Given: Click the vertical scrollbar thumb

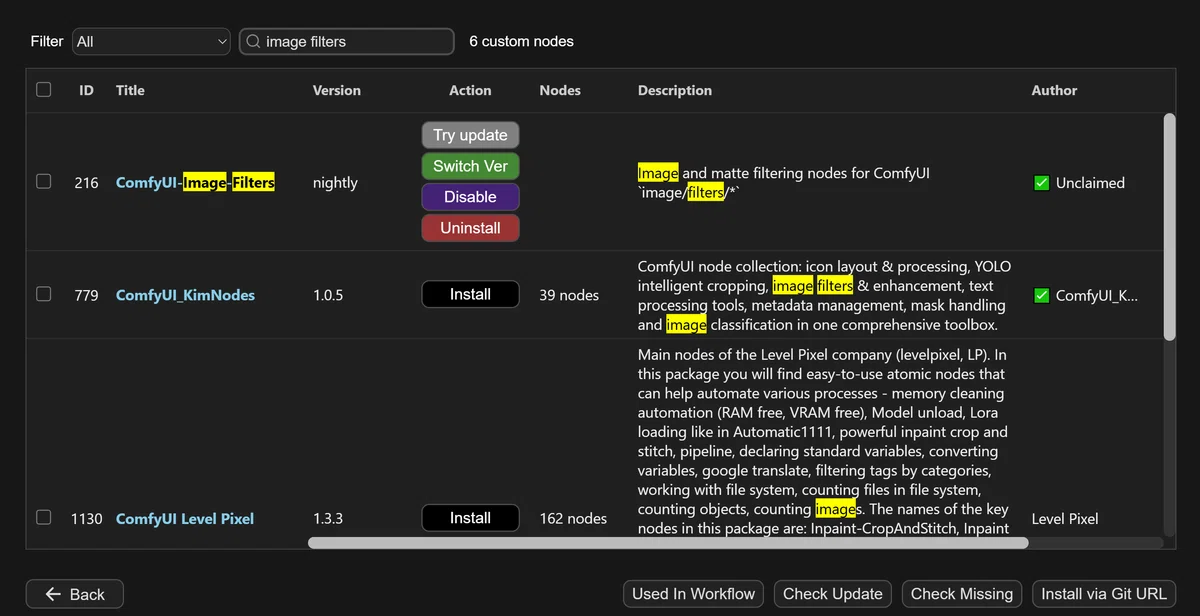Looking at the screenshot, I should (1169, 227).
